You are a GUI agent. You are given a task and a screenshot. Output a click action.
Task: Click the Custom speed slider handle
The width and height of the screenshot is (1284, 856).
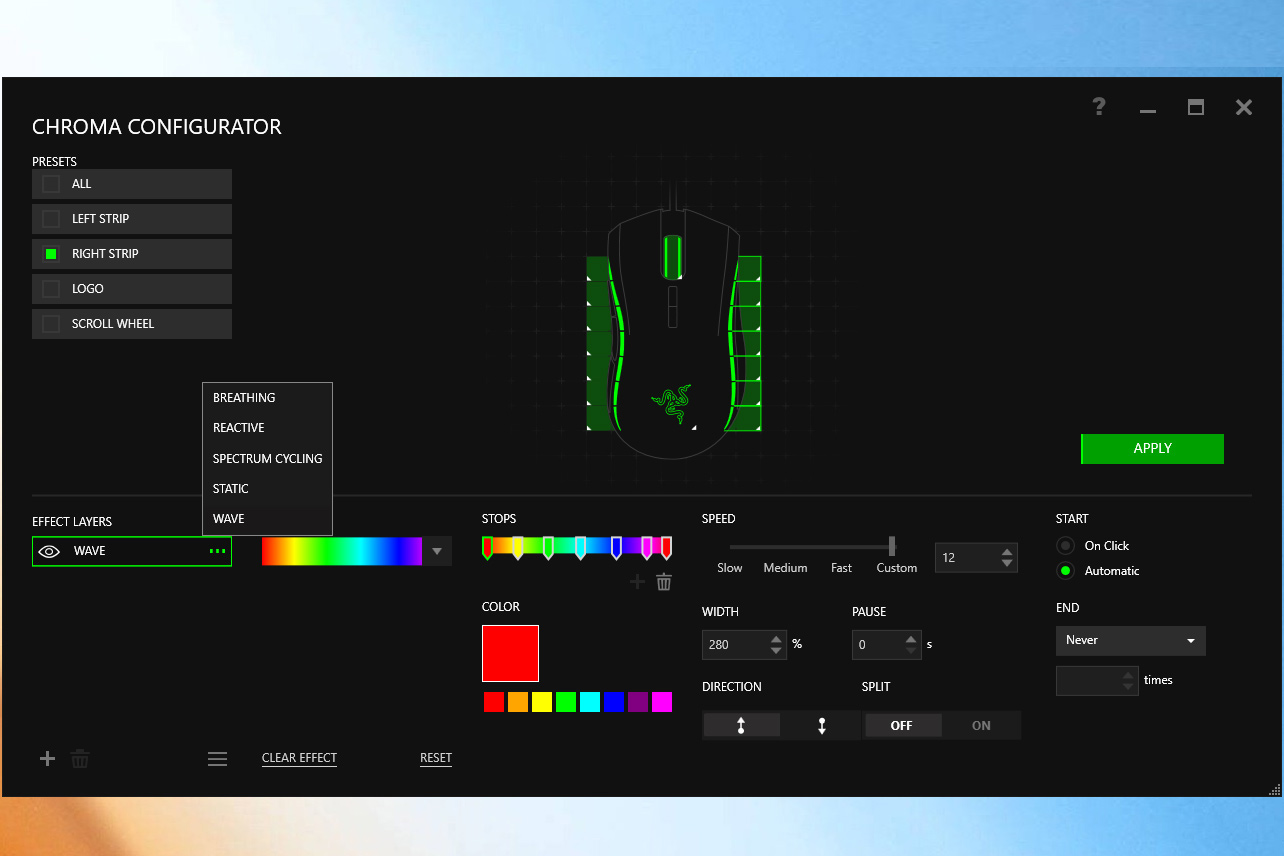(x=892, y=546)
